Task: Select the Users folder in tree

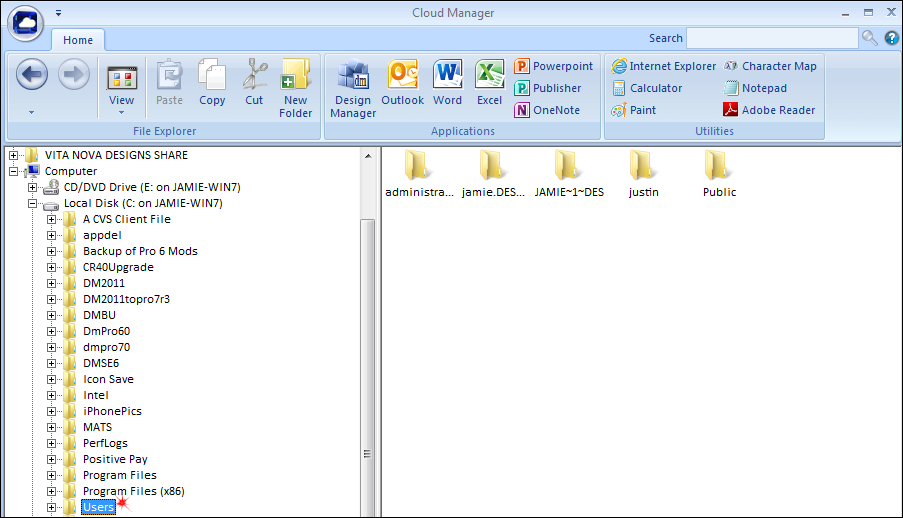Action: [98, 508]
